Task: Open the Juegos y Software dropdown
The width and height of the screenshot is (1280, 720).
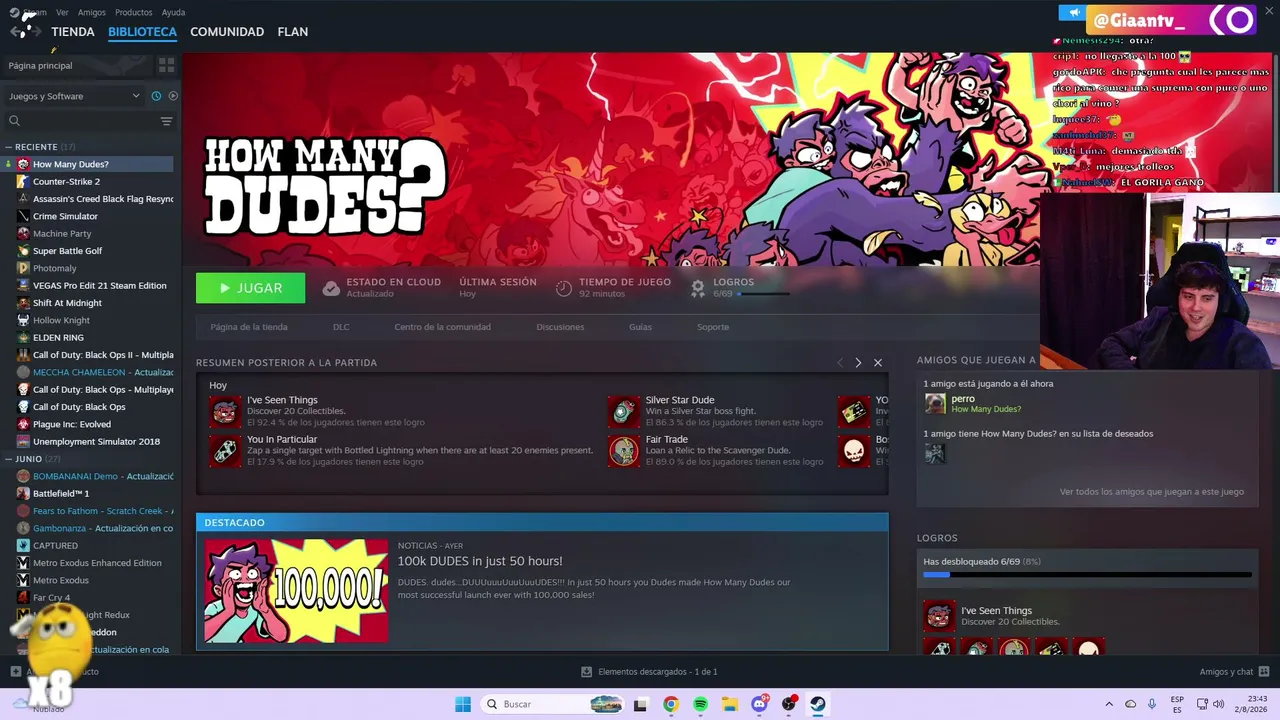Action: pyautogui.click(x=75, y=96)
